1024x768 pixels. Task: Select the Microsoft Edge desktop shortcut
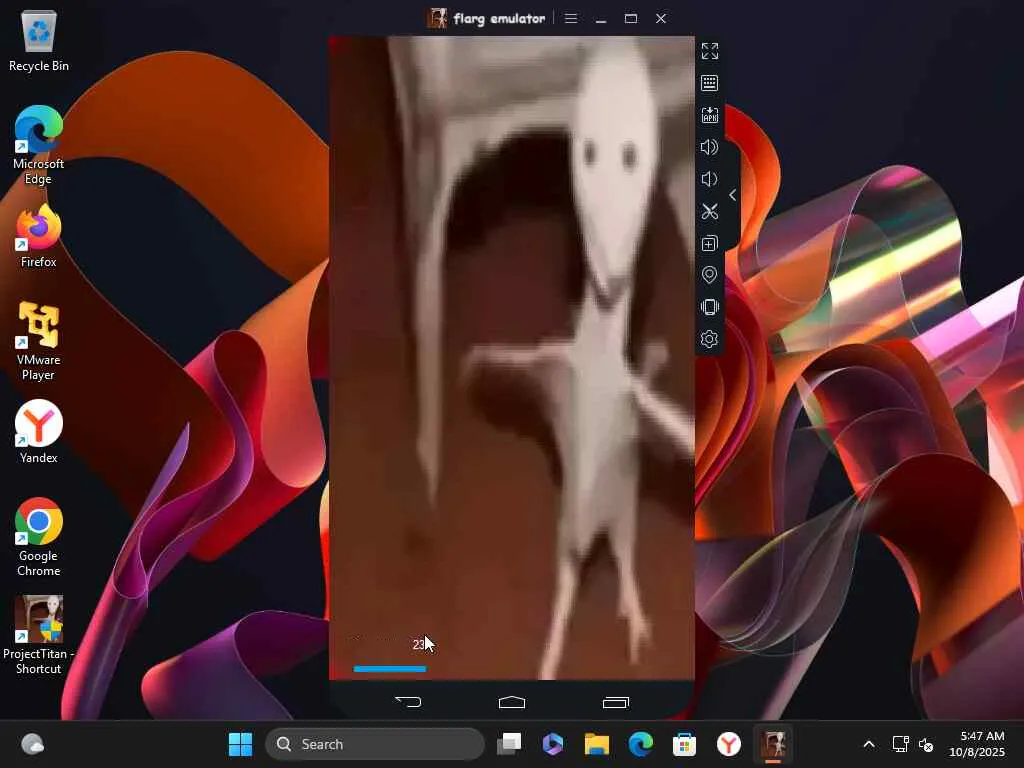(x=39, y=145)
